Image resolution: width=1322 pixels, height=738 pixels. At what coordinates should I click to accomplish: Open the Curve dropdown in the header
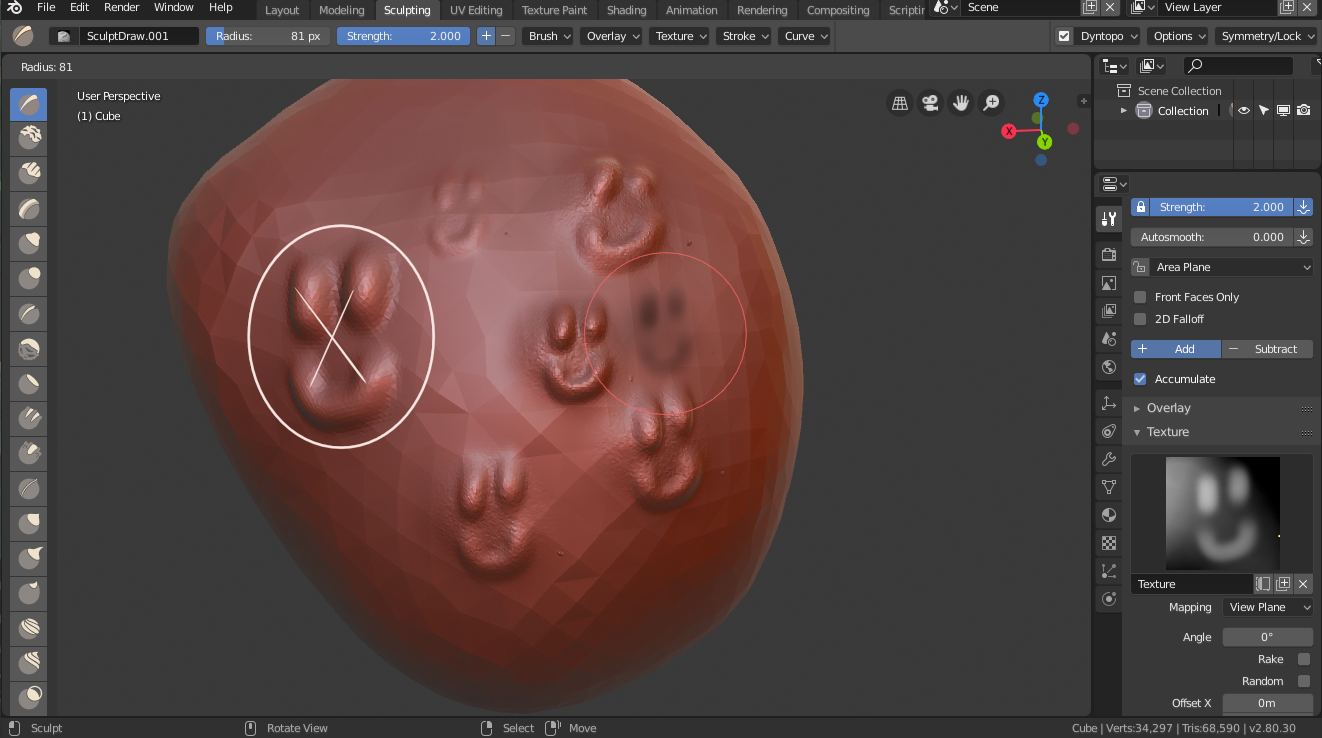(805, 36)
